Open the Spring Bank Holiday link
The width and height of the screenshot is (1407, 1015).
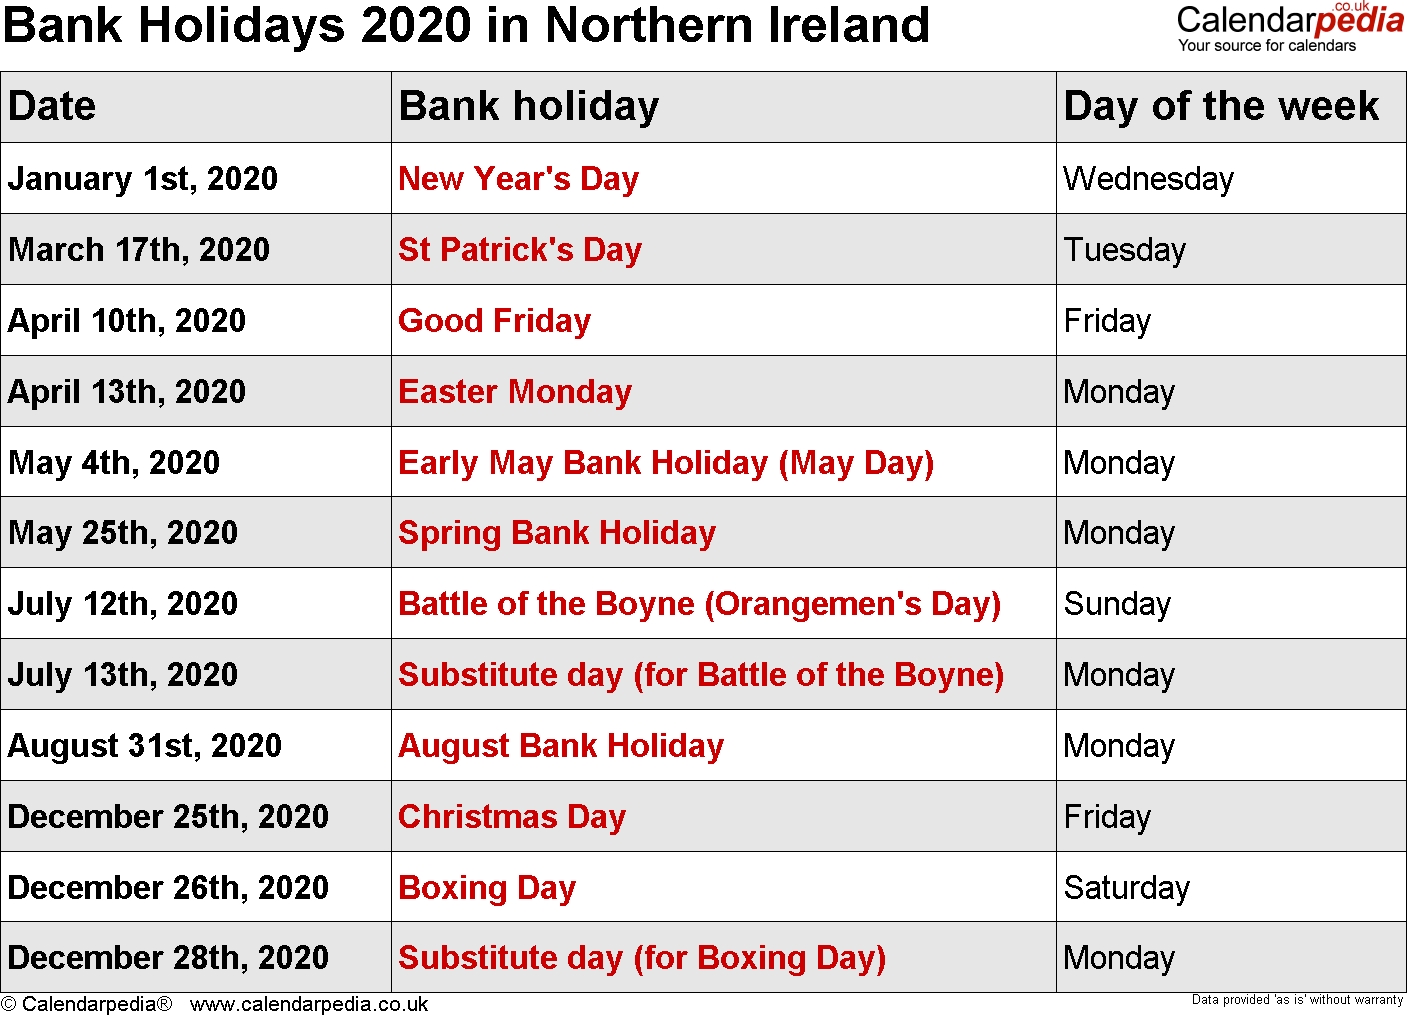pos(557,533)
